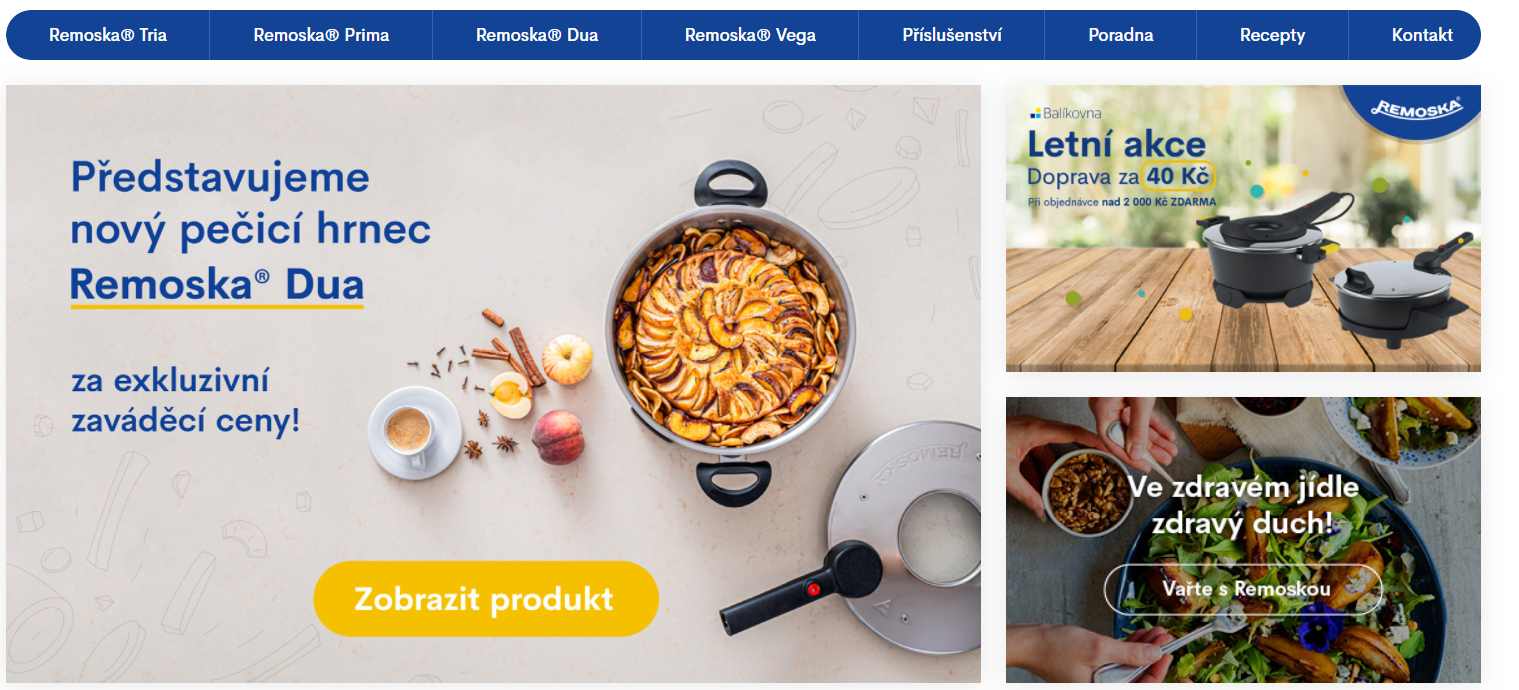Click the yellow Zobrazit produkt button
Screen dimensions: 1519x690
tap(486, 599)
